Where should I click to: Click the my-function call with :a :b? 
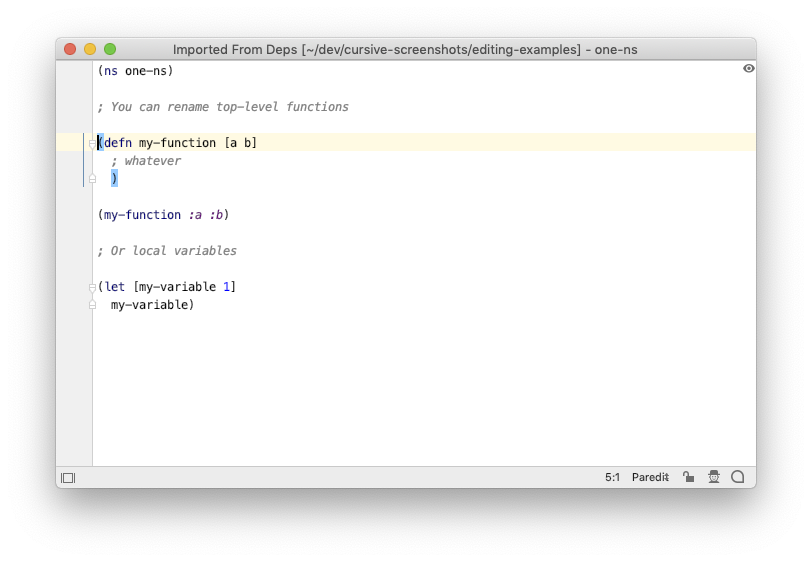point(142,214)
